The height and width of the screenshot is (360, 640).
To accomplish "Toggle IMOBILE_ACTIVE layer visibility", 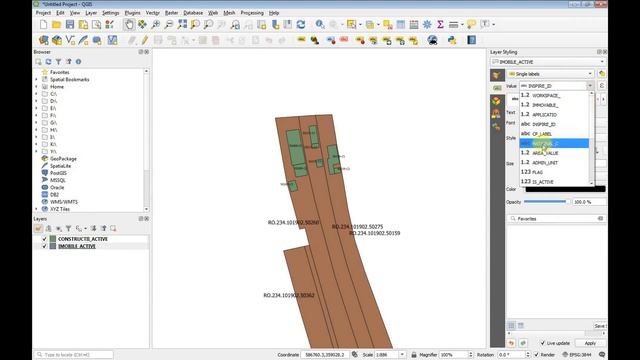I will click(44, 246).
